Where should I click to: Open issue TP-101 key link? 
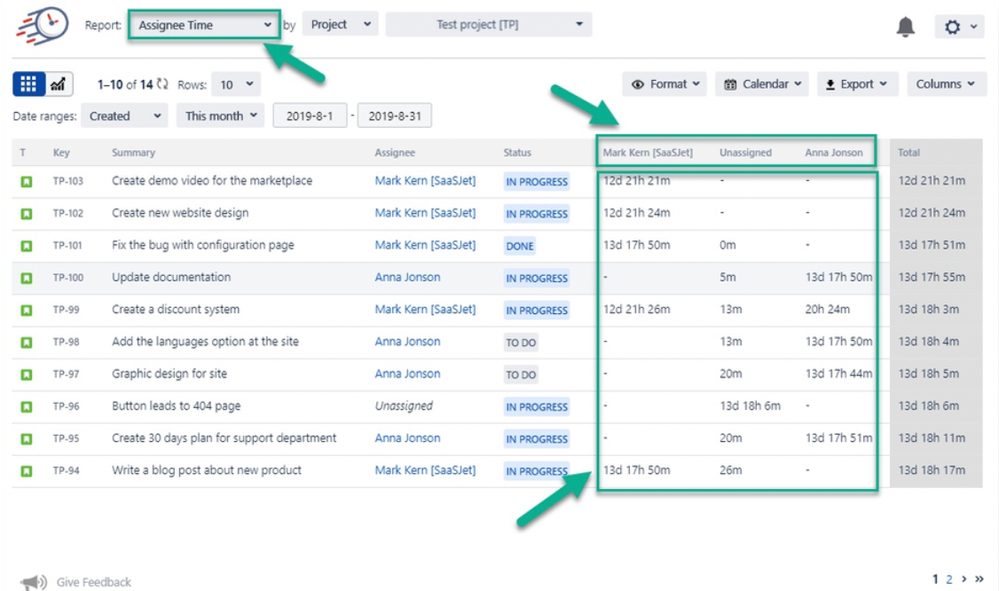point(68,245)
